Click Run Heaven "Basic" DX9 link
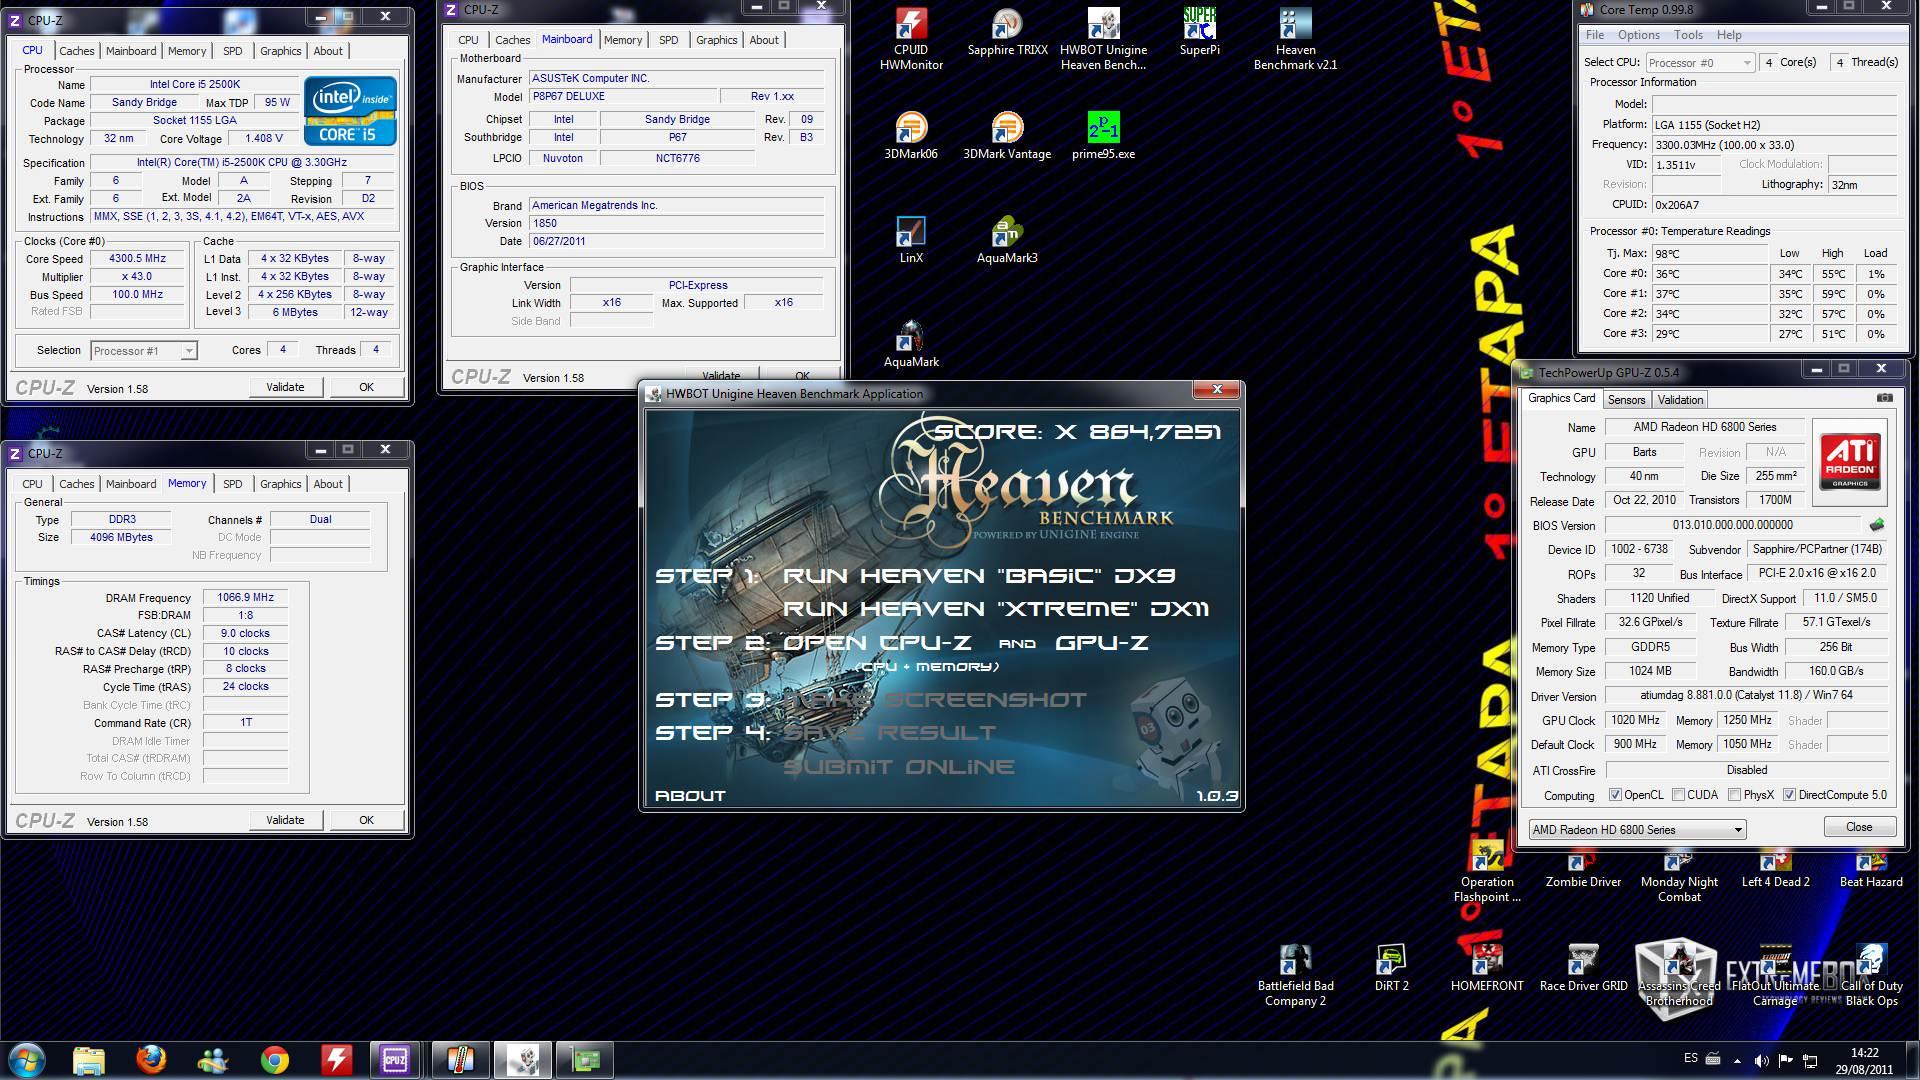1920x1080 pixels. (x=979, y=576)
